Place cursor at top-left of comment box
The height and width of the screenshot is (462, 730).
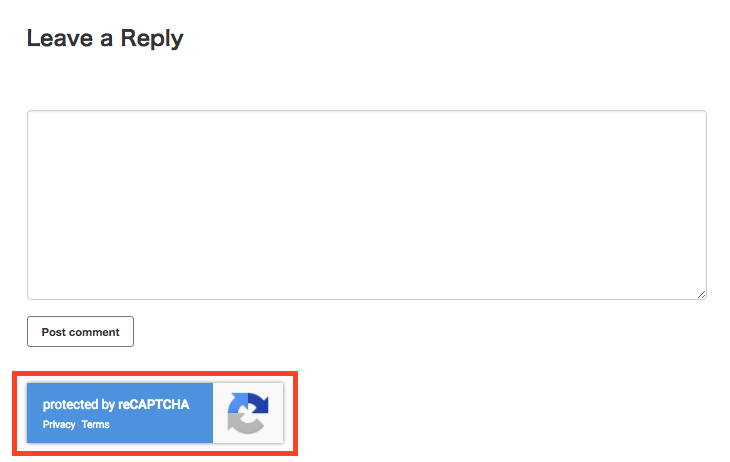click(x=34, y=117)
